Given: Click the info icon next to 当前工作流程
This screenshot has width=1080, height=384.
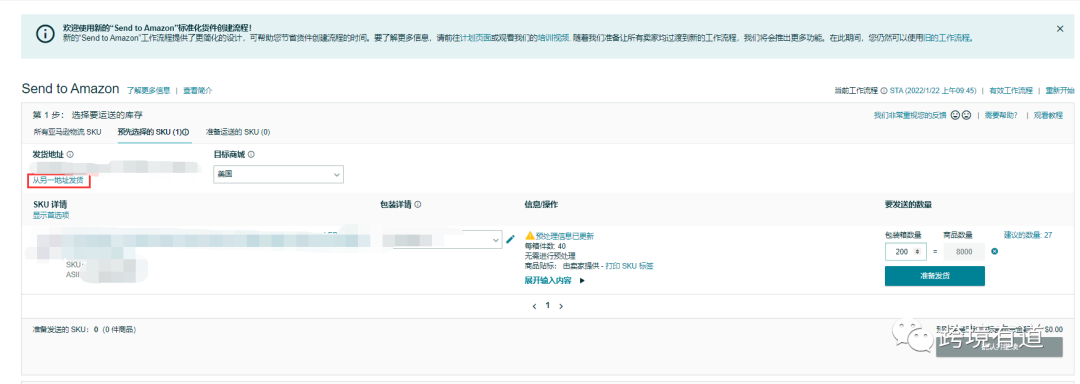Looking at the screenshot, I should pos(884,91).
